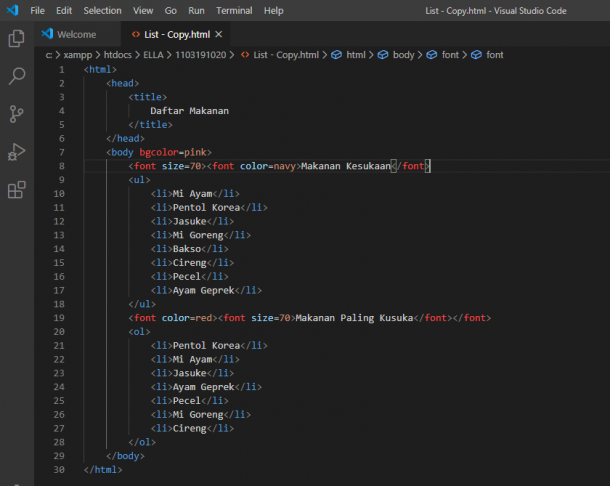Open the Terminal menu
This screenshot has height=486, width=610.
pos(234,11)
